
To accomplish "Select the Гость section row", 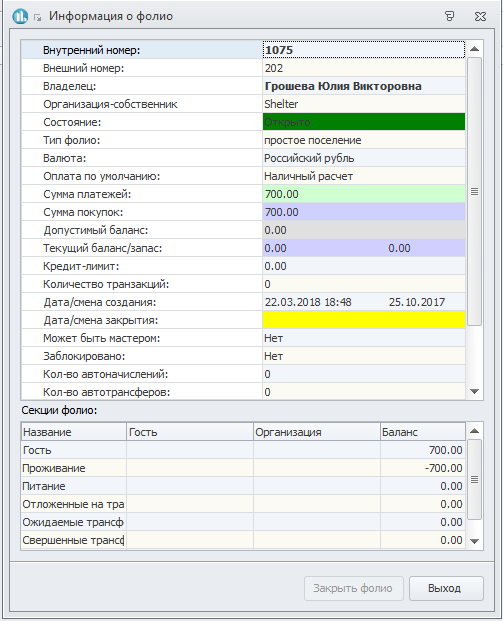I will tap(243, 450).
